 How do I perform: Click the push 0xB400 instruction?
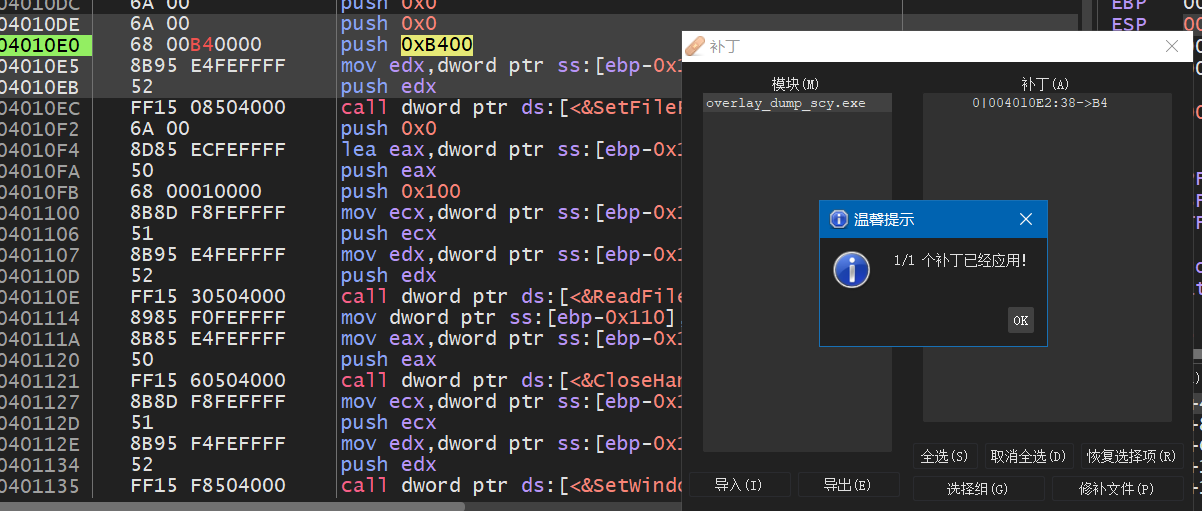pos(407,44)
